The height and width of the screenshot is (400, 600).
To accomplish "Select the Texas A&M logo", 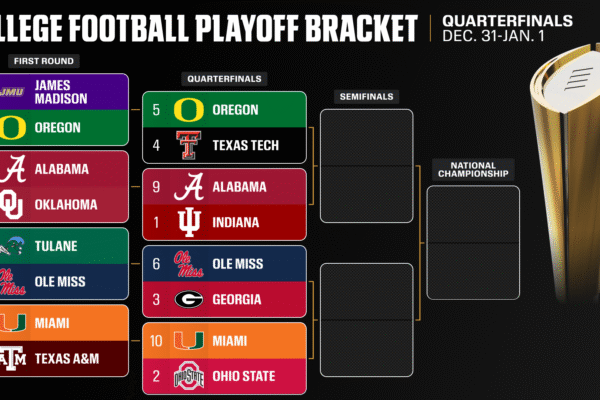I will click(x=14, y=359).
